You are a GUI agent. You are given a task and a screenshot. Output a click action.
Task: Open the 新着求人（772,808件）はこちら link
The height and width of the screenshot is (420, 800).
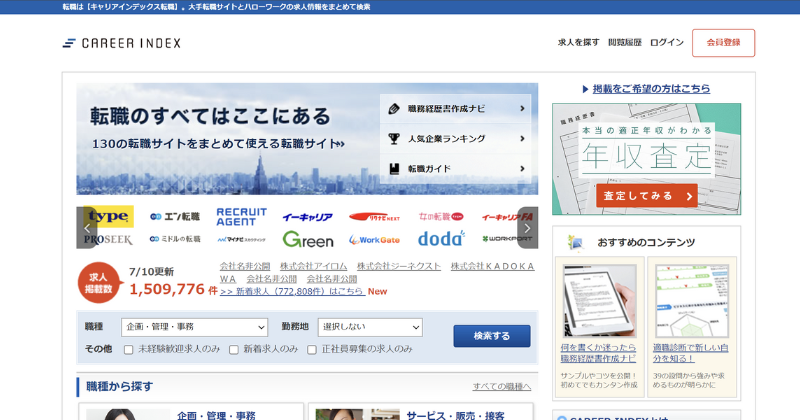point(292,291)
